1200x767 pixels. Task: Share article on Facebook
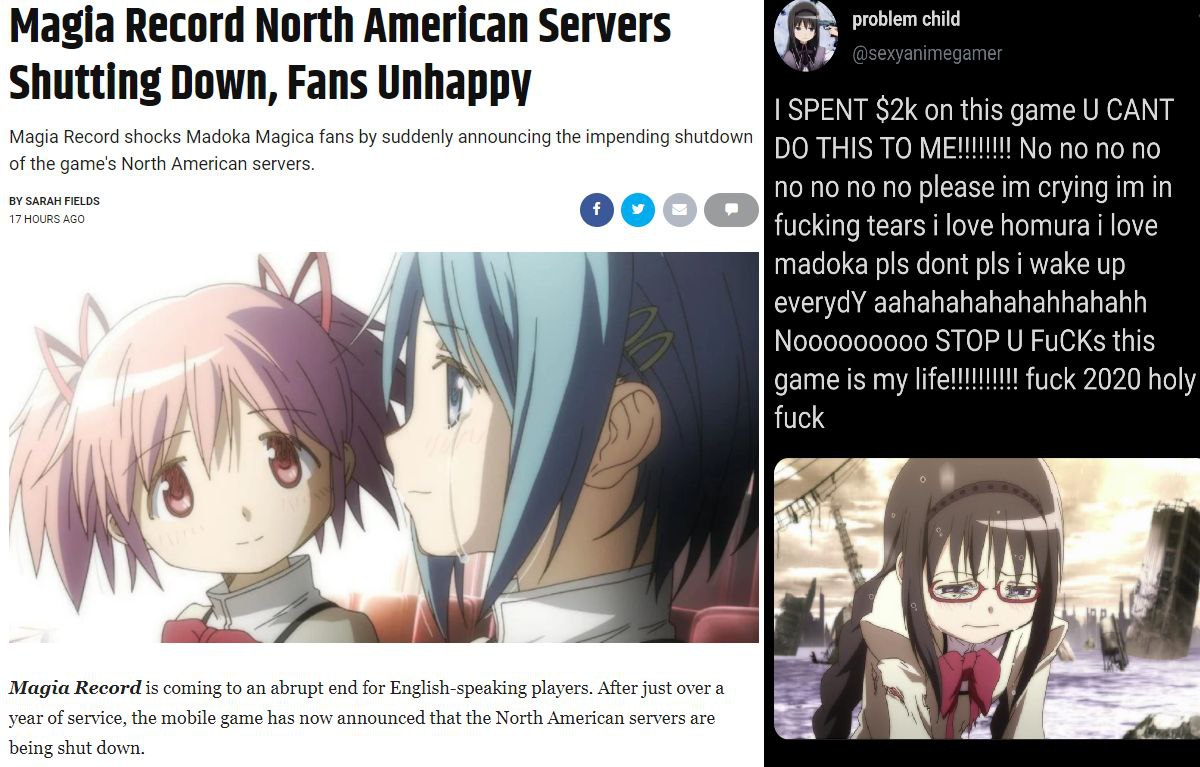[x=596, y=210]
